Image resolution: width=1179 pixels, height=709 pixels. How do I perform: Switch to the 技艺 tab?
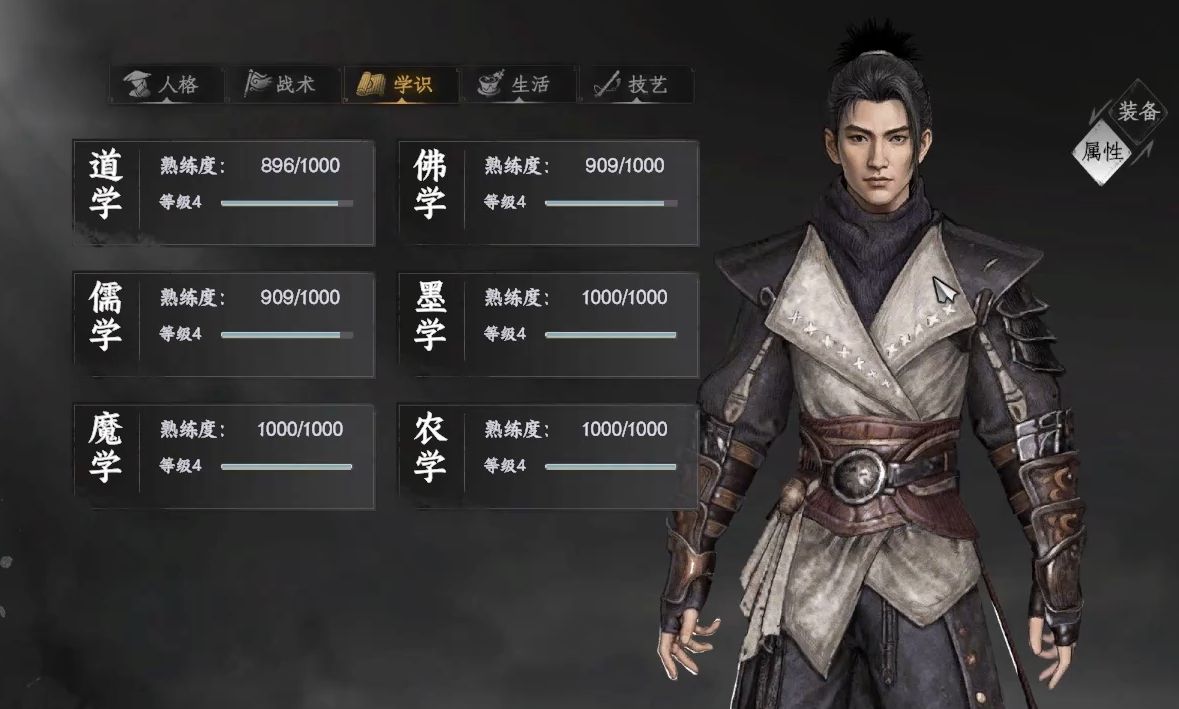click(x=635, y=84)
